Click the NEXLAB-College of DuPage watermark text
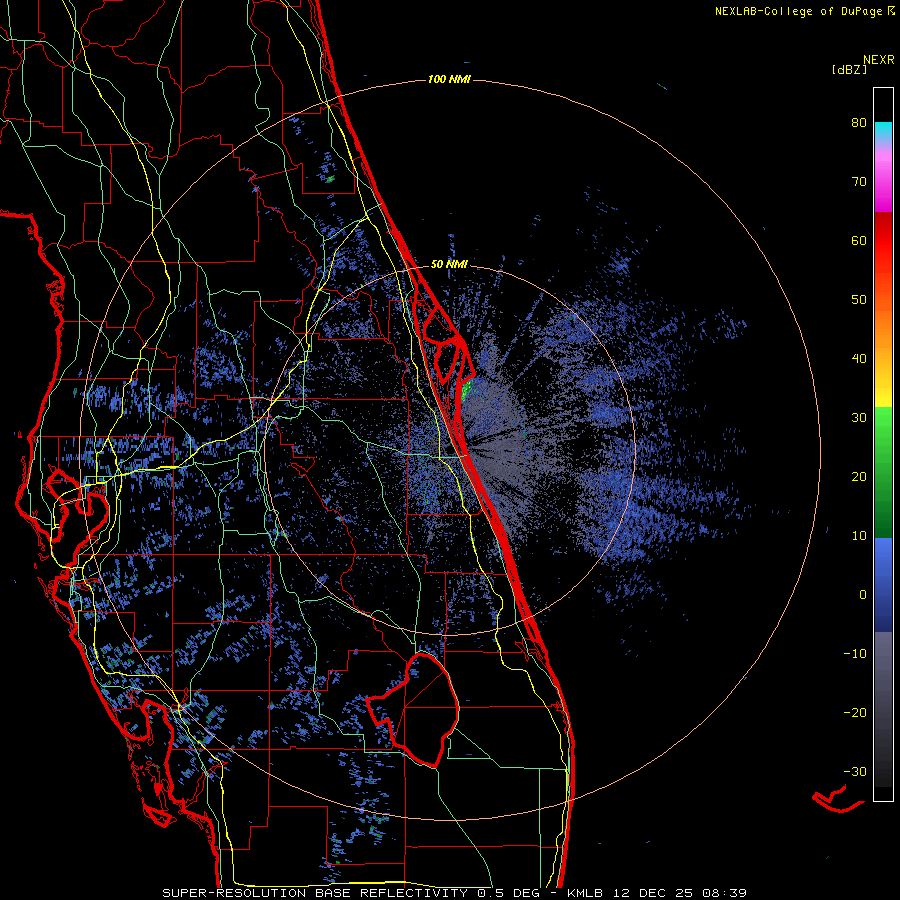Viewport: 900px width, 900px height. click(x=804, y=11)
